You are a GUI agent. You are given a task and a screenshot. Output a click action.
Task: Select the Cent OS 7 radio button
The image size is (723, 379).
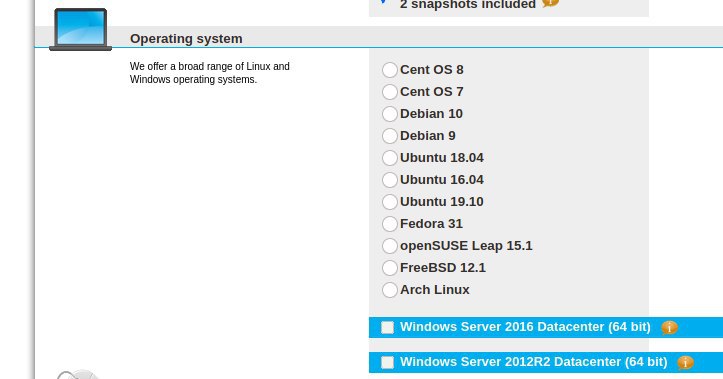tap(390, 92)
